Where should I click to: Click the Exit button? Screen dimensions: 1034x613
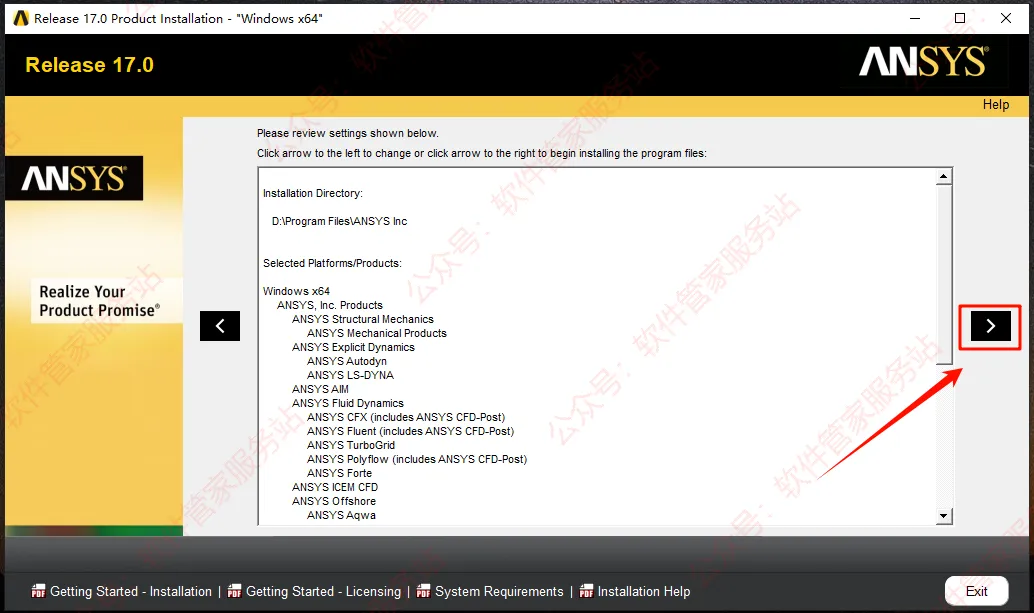click(x=977, y=591)
